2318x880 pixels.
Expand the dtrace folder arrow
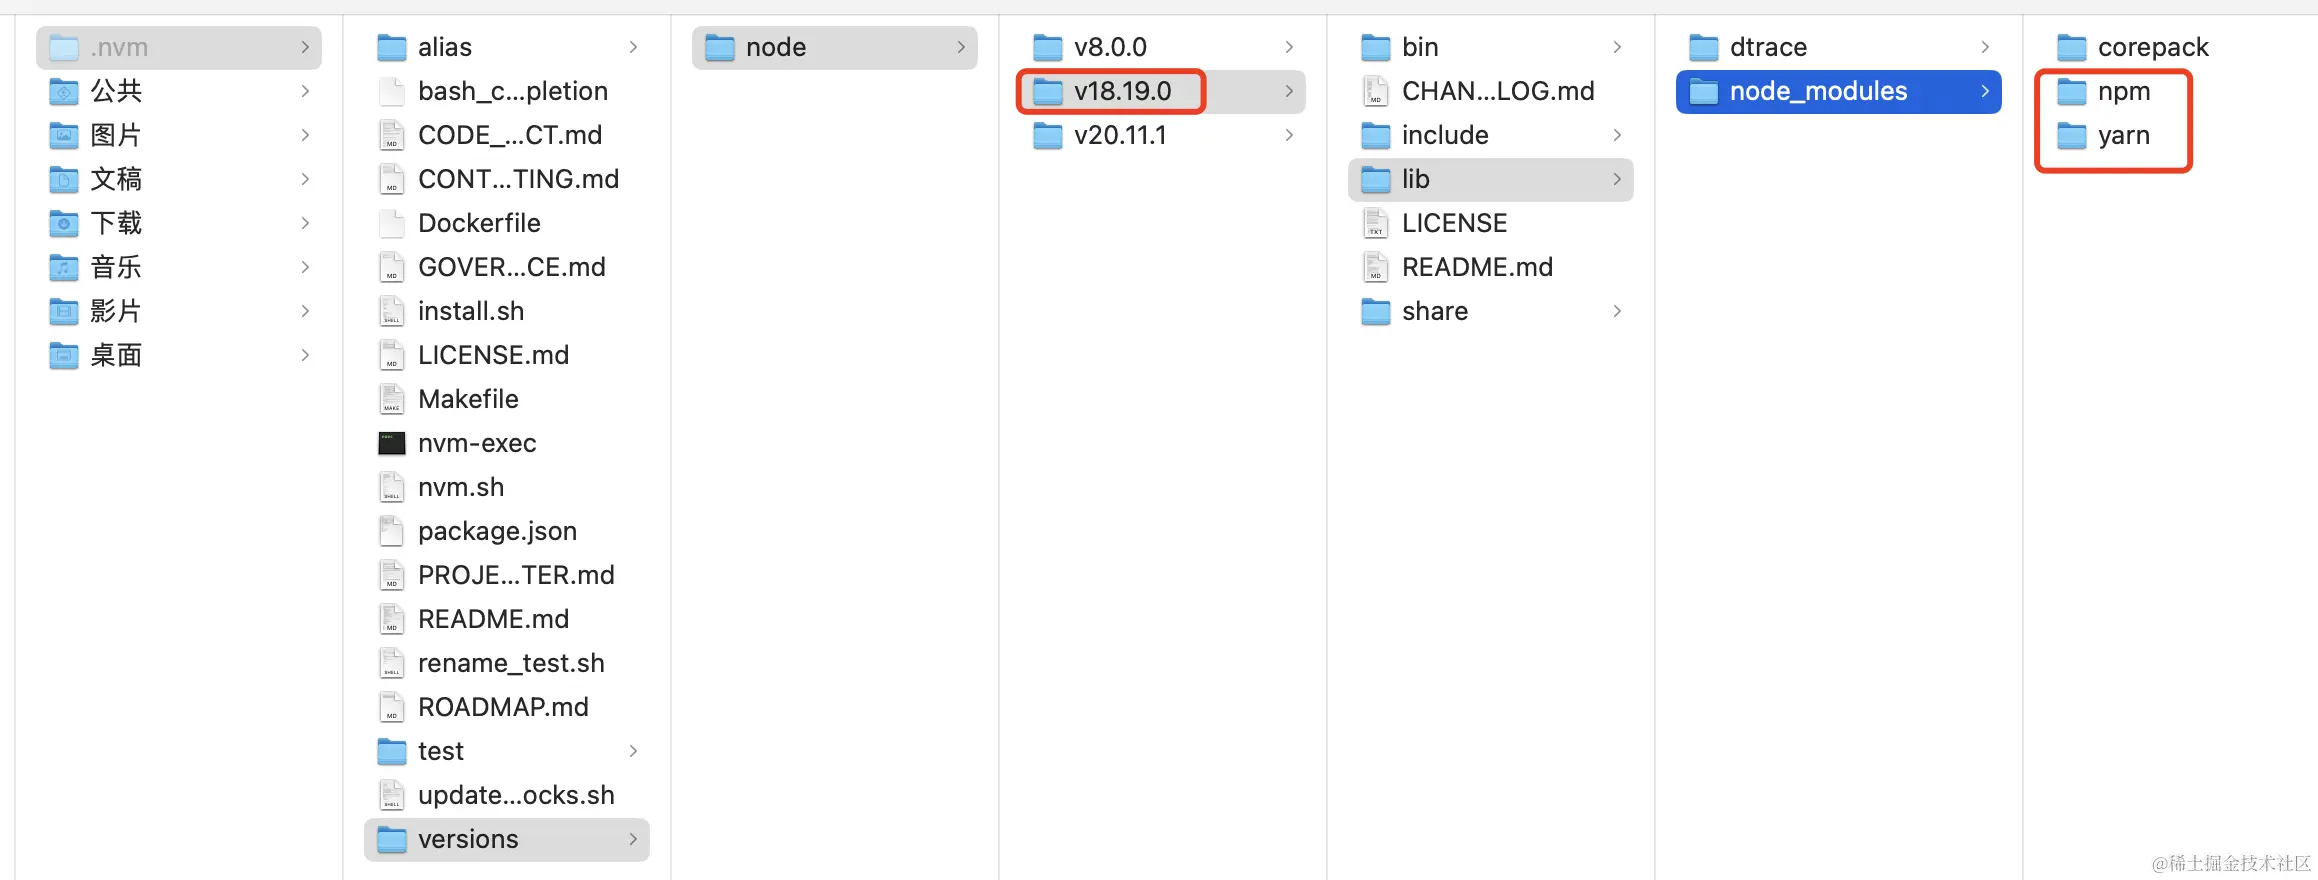(x=1985, y=47)
